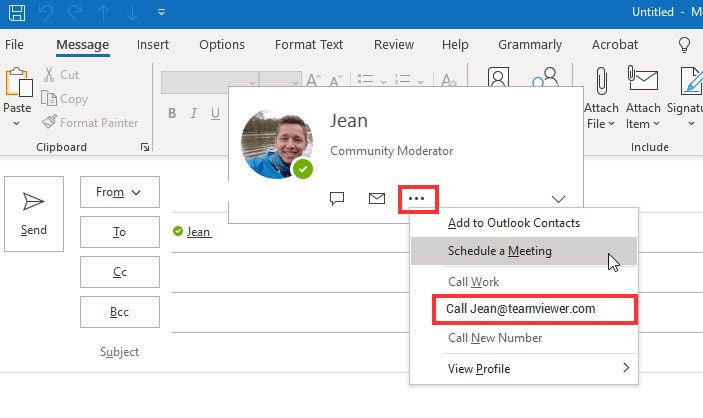Open the font name combo box
Image resolution: width=703 pixels, height=418 pixels.
210,82
